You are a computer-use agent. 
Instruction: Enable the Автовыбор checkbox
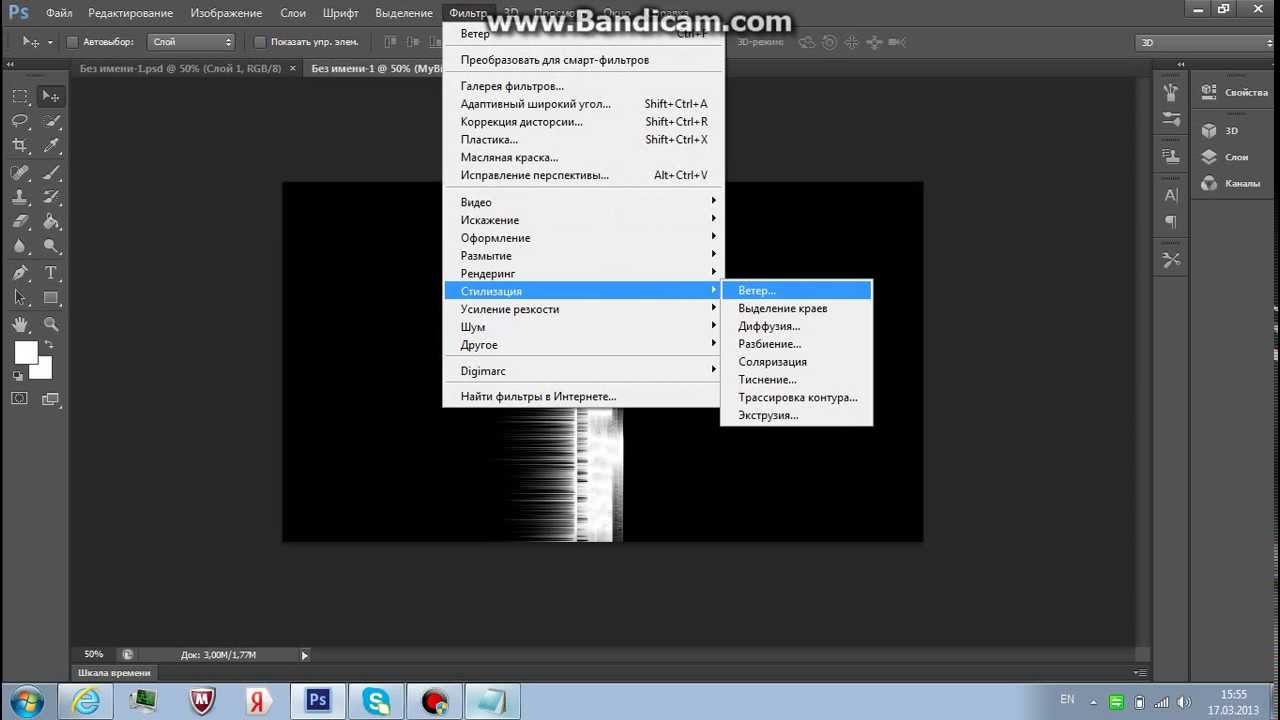[72, 42]
